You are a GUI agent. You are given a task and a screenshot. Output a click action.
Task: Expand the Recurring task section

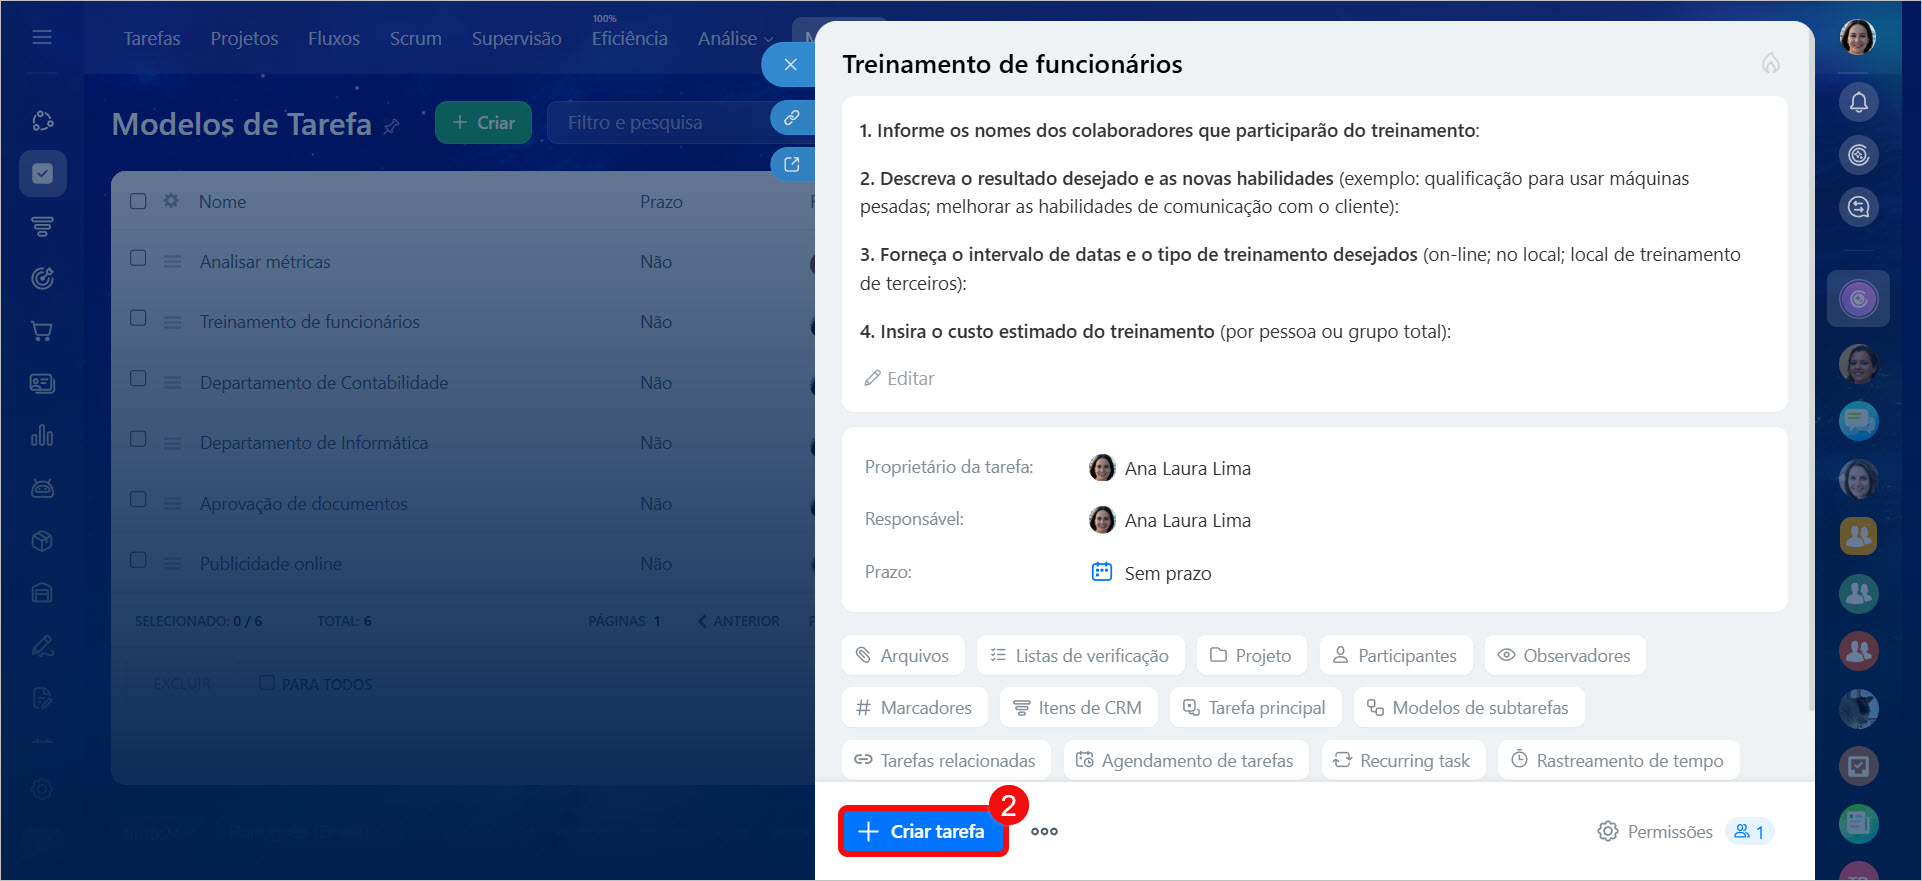(1403, 760)
